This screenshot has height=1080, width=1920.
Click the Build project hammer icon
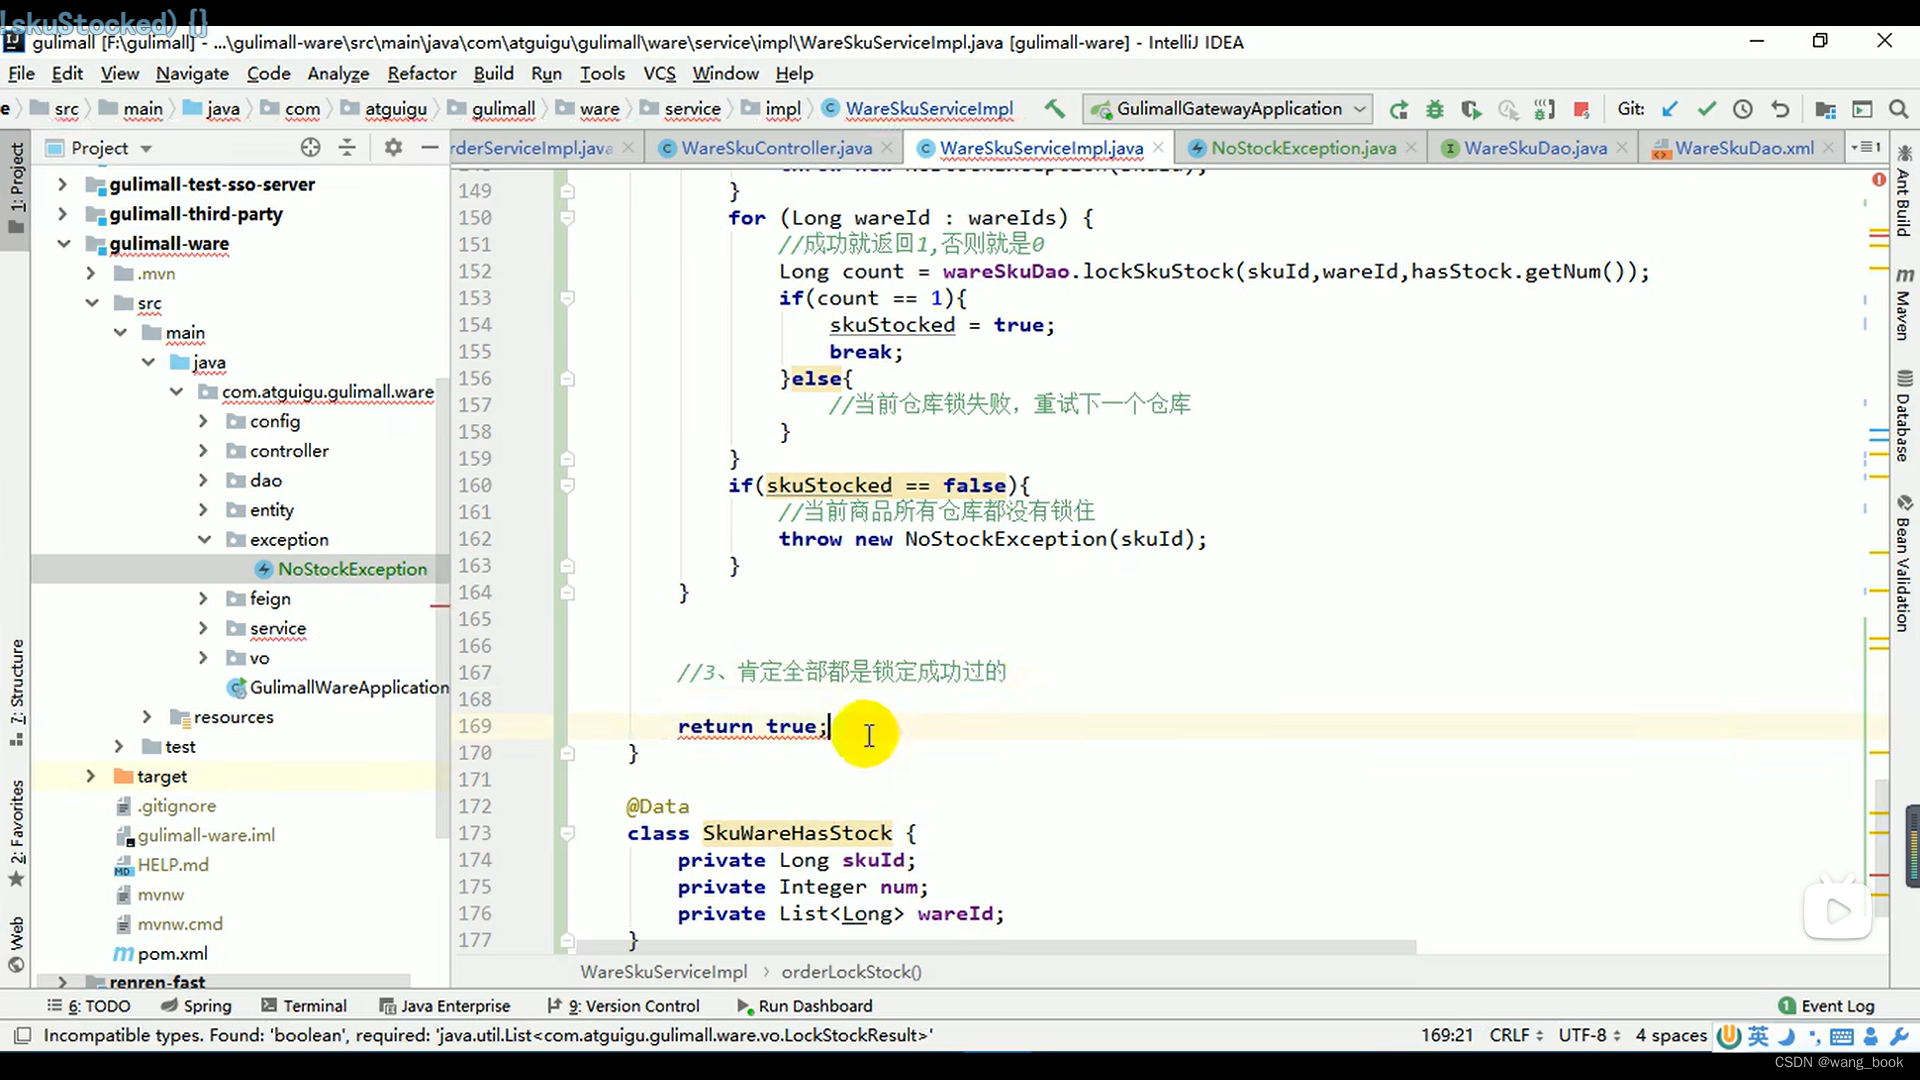click(x=1054, y=109)
